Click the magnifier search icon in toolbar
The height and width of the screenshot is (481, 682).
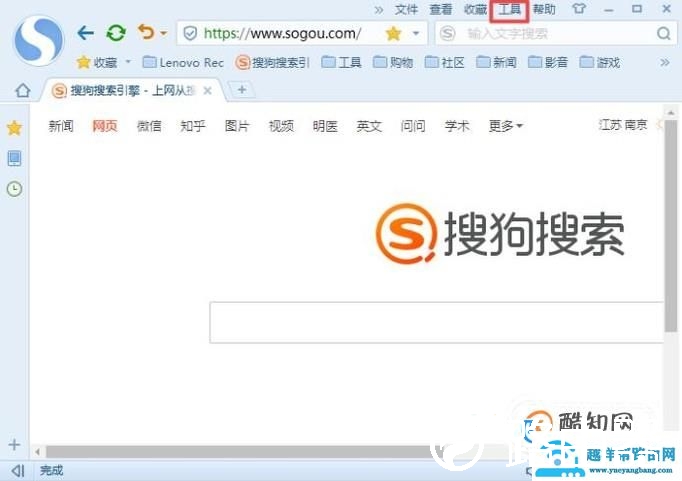(663, 33)
